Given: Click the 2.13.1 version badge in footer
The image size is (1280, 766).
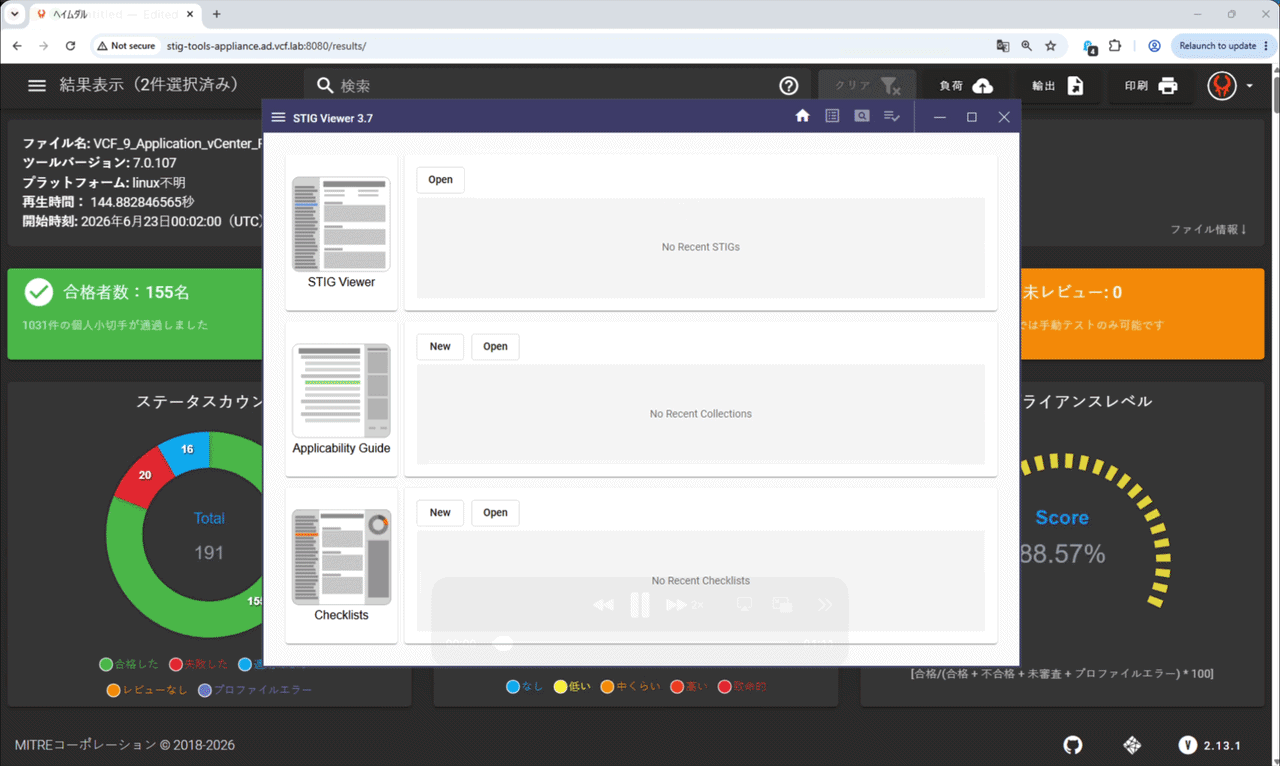Looking at the screenshot, I should point(1210,745).
